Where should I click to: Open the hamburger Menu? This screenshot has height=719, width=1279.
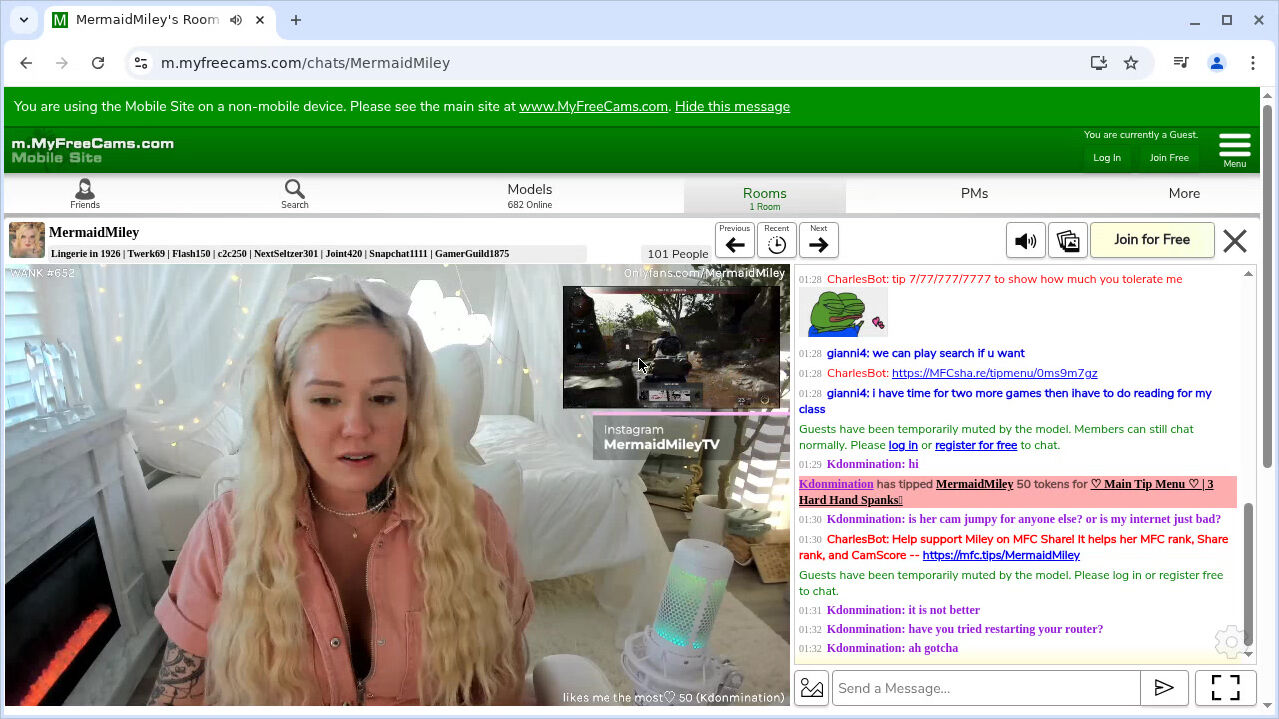point(1234,149)
